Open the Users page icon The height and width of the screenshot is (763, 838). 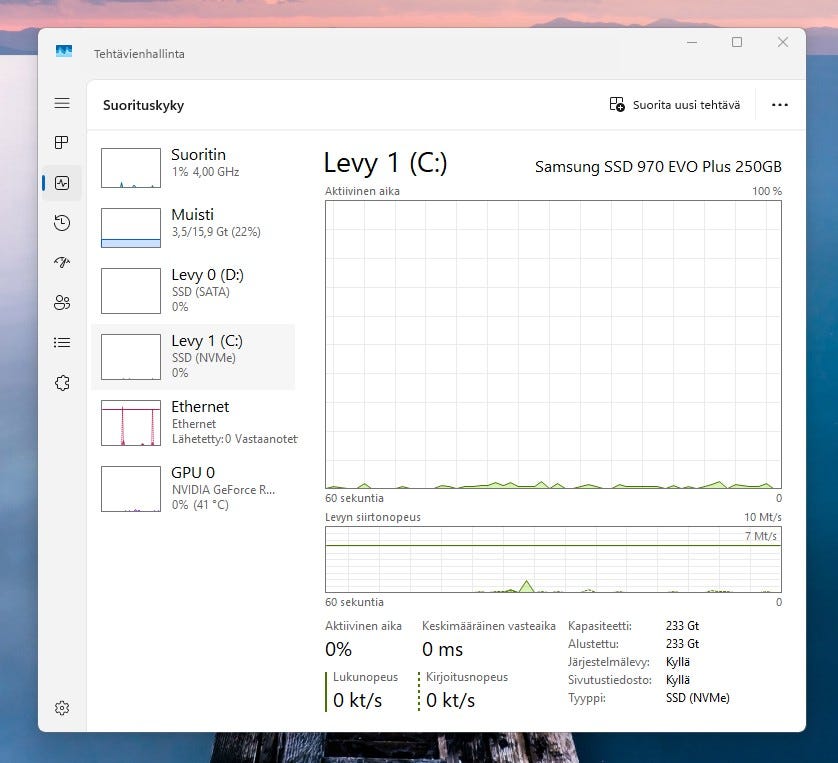tap(62, 302)
